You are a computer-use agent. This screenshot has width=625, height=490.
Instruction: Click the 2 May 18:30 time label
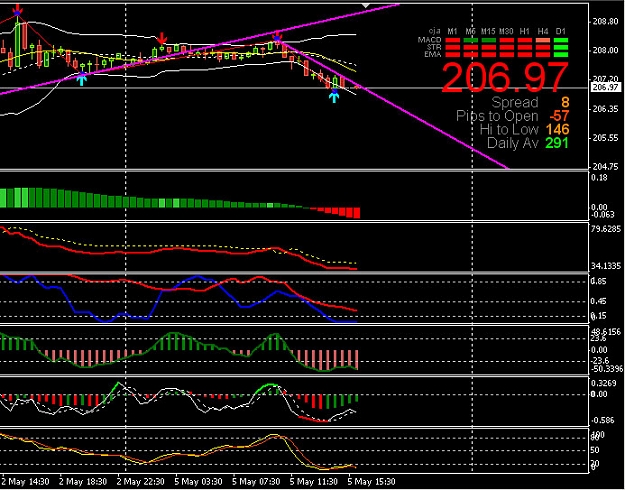83,482
